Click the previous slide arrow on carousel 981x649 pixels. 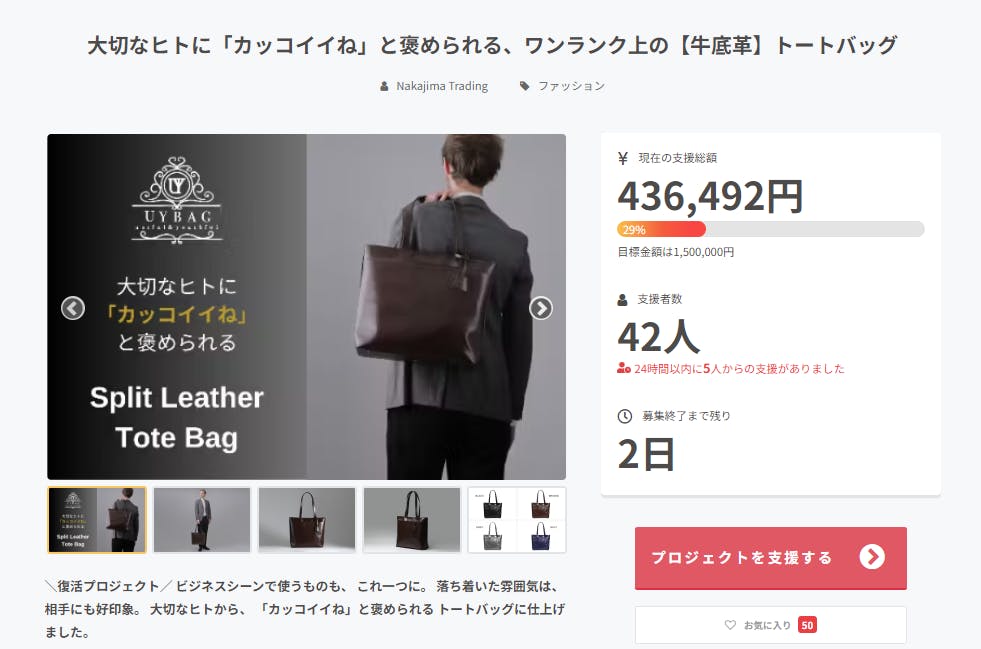73,308
